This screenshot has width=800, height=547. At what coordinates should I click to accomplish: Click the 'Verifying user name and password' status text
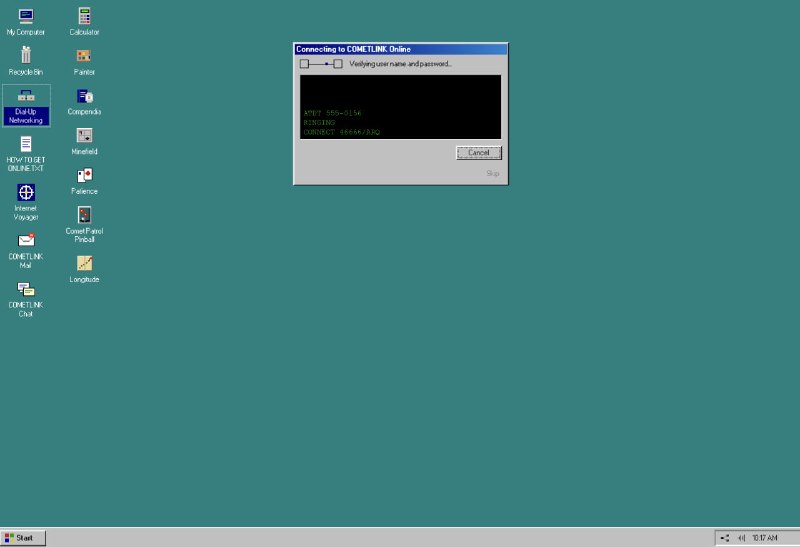tap(401, 64)
